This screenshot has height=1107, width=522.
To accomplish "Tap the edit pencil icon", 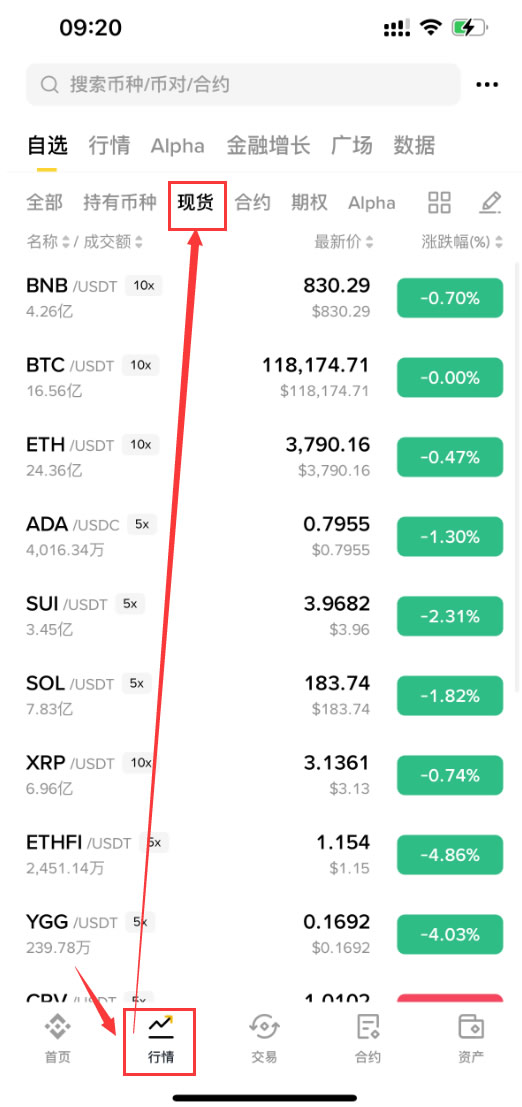I will [x=490, y=203].
